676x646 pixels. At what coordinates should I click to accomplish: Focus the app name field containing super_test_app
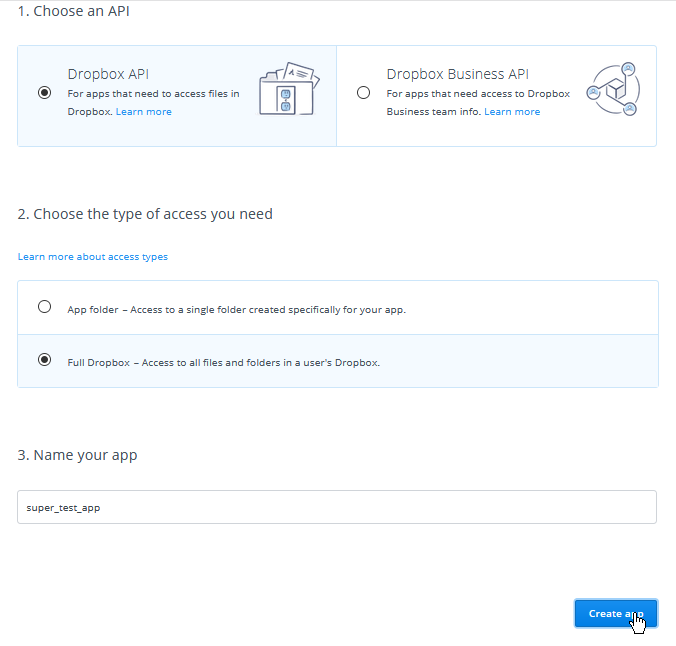(337, 507)
